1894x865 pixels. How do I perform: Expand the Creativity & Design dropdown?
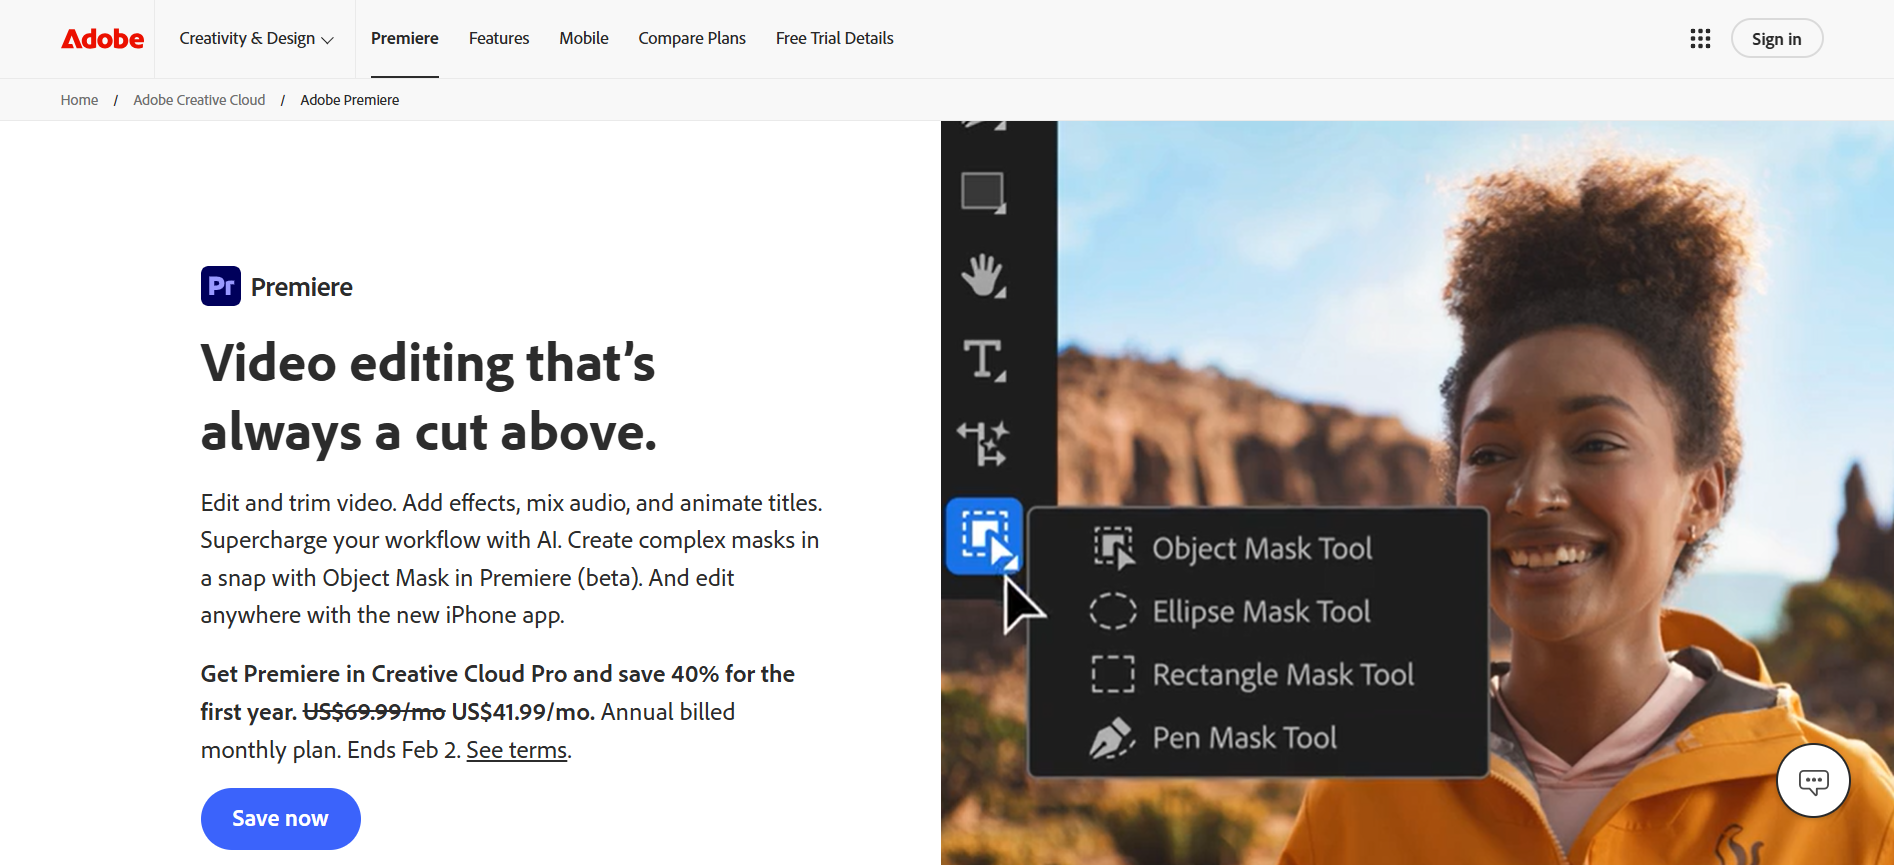pos(256,39)
